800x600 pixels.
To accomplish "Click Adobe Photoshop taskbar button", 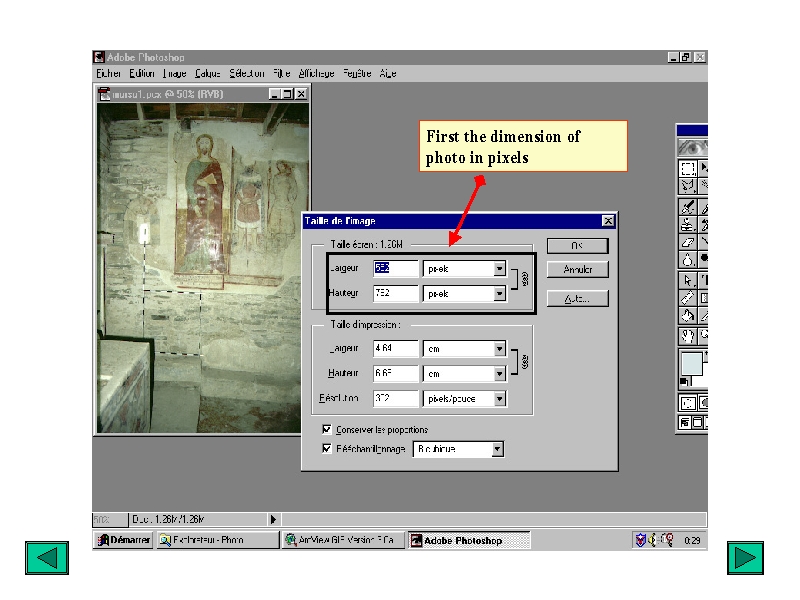I will 468,540.
